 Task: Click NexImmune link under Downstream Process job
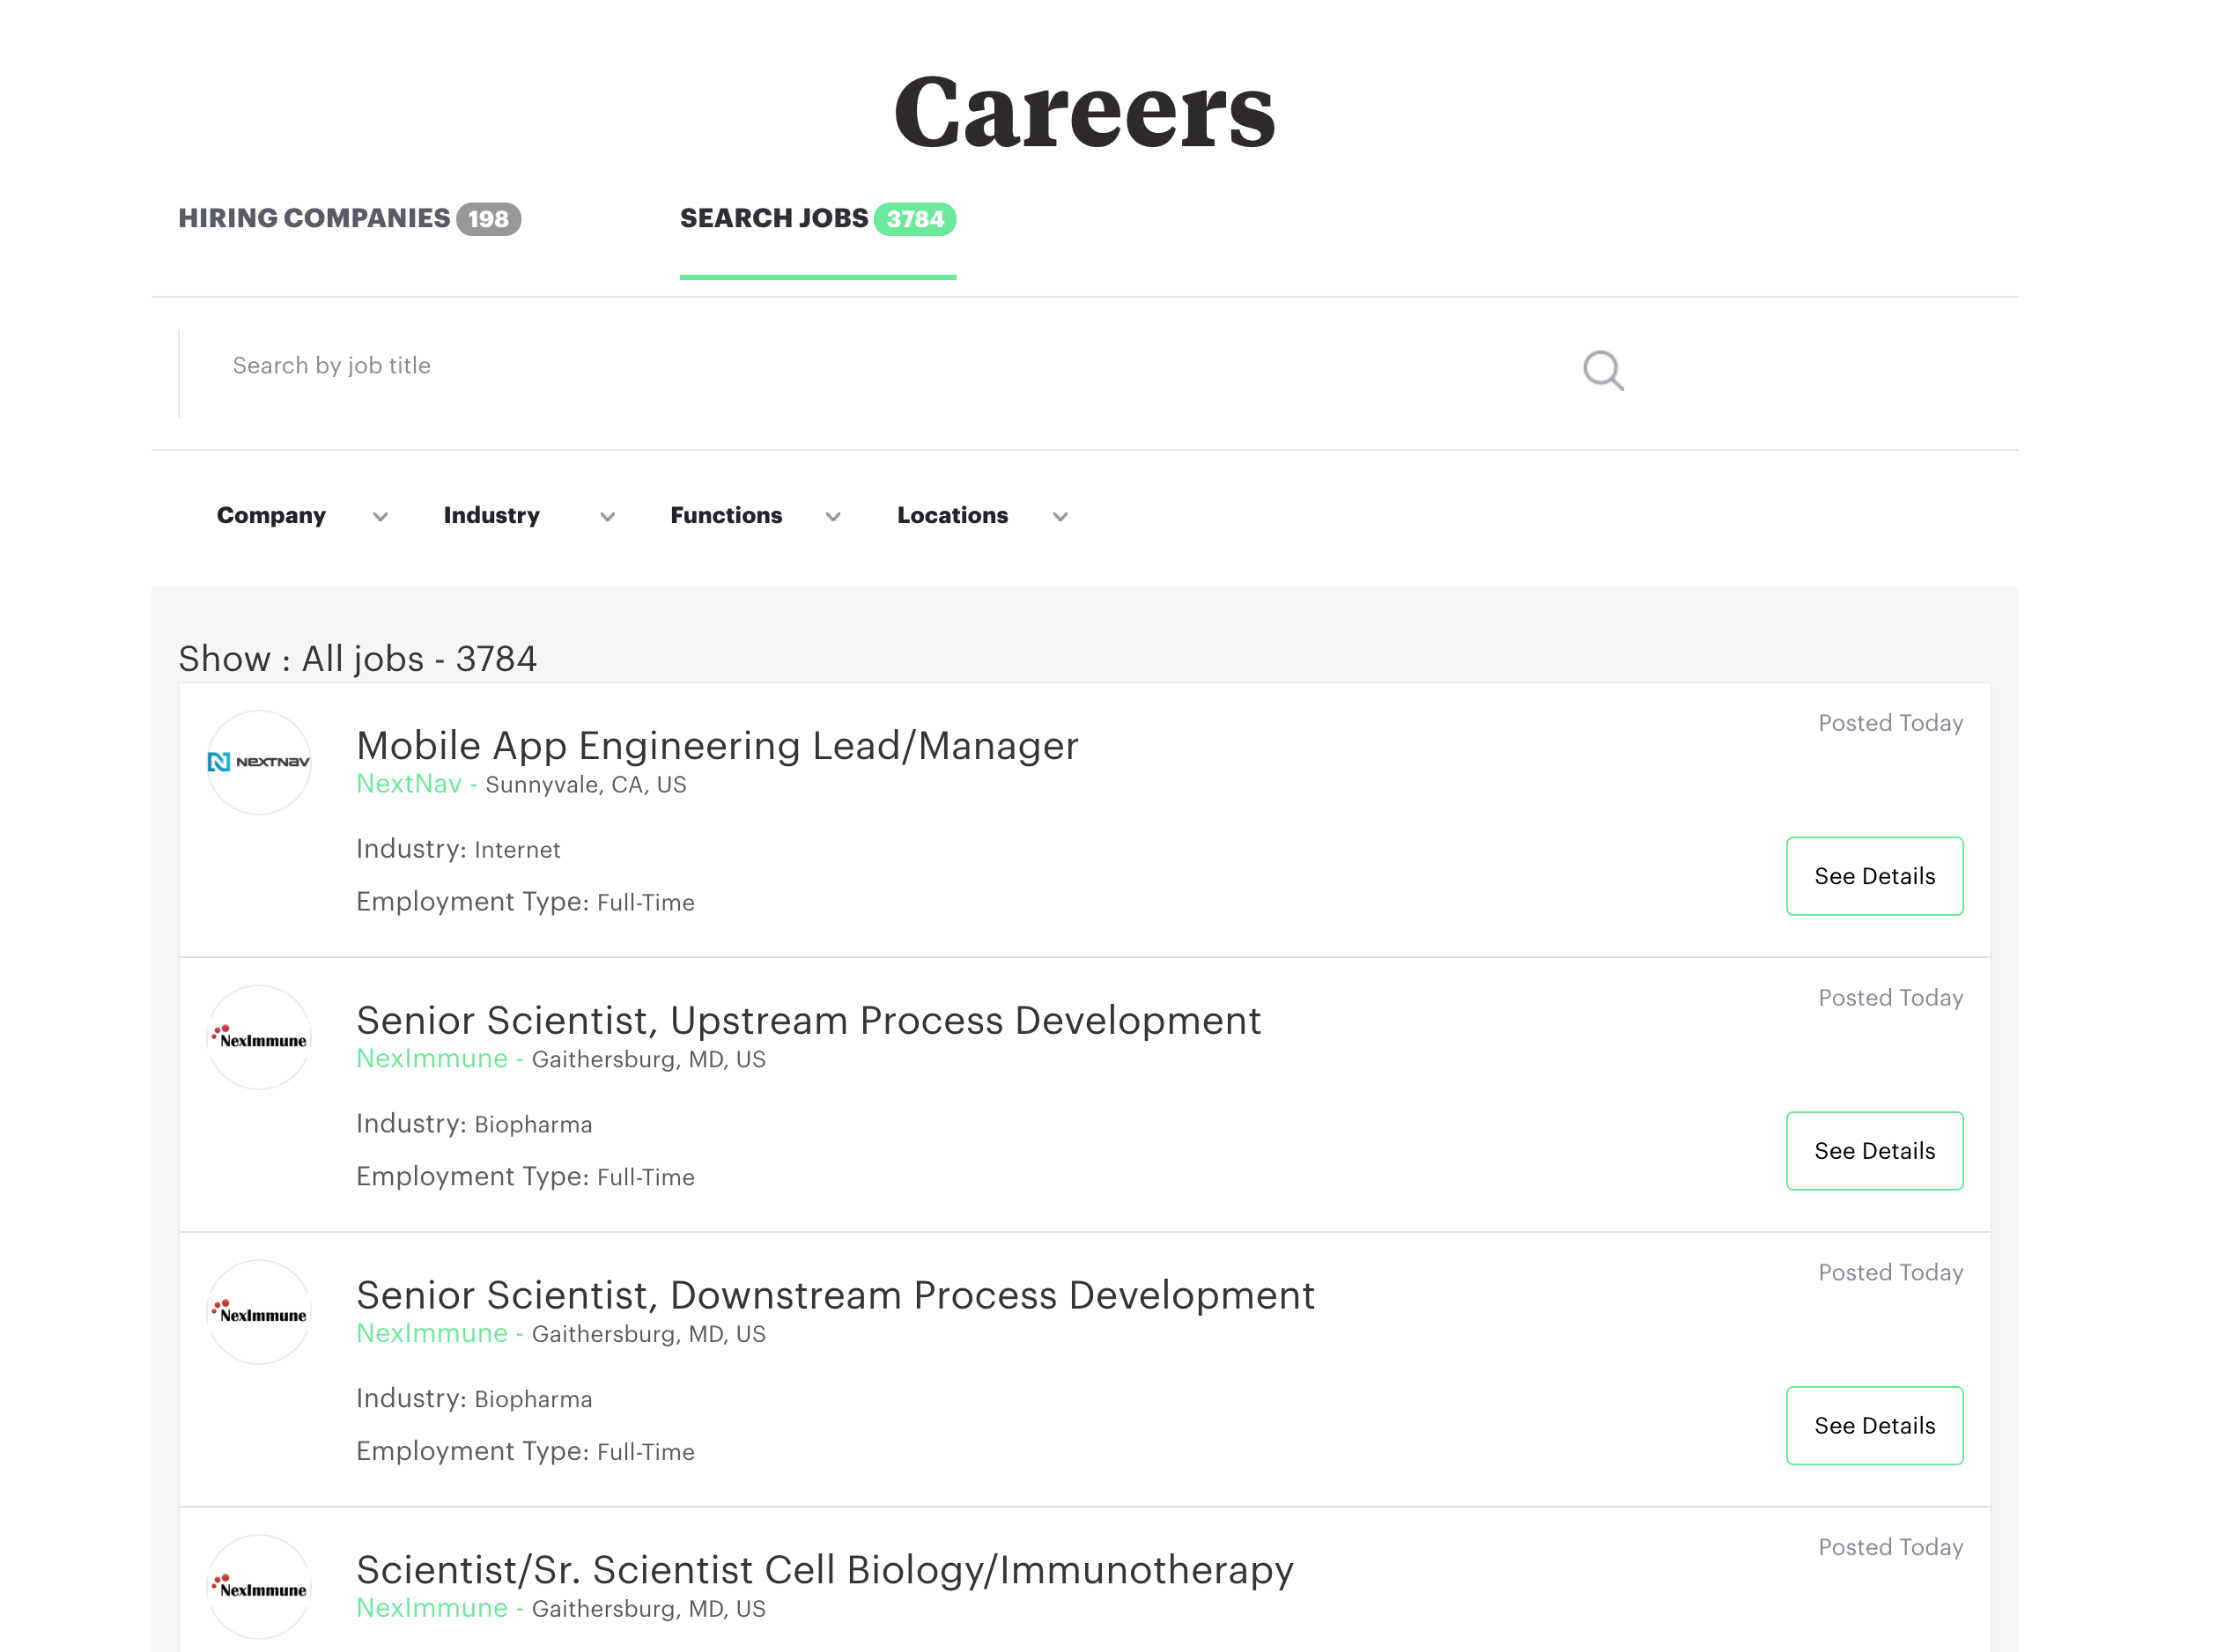click(x=431, y=1333)
